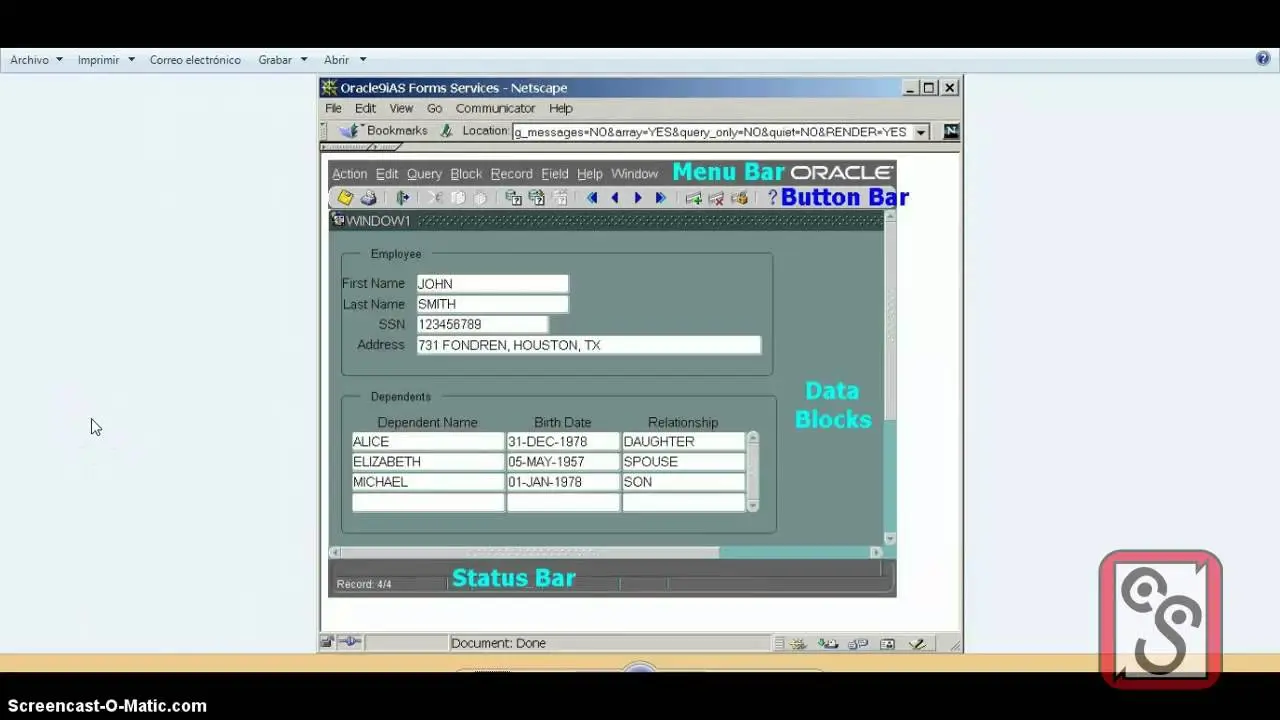1280x720 pixels.
Task: Click the down arrow of the Dependents scrollbar
Action: coord(753,506)
